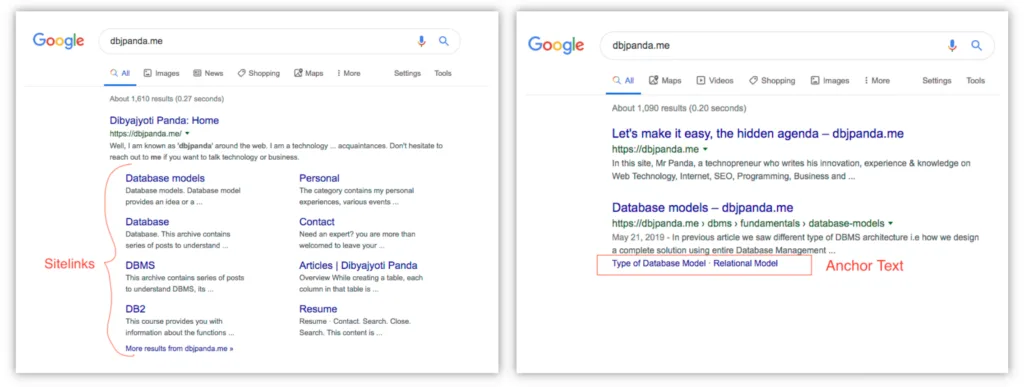Expand More menu in left screenshot
1024x387 pixels.
[349, 73]
